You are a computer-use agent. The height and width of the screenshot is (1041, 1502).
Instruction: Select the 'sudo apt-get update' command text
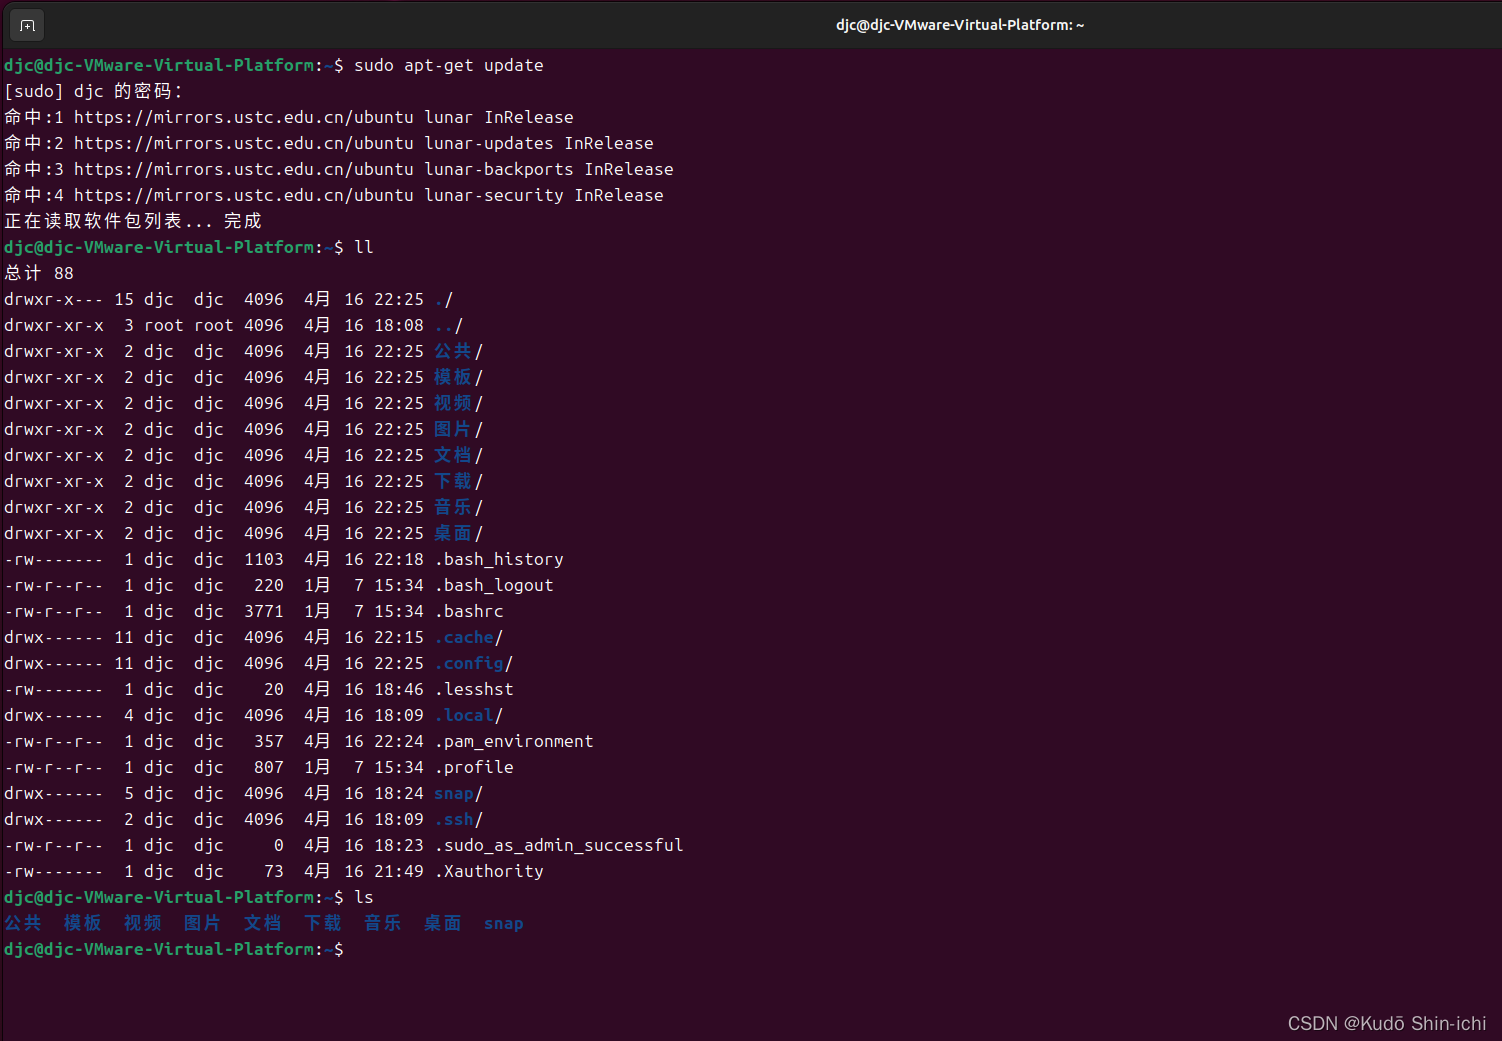[x=449, y=65]
